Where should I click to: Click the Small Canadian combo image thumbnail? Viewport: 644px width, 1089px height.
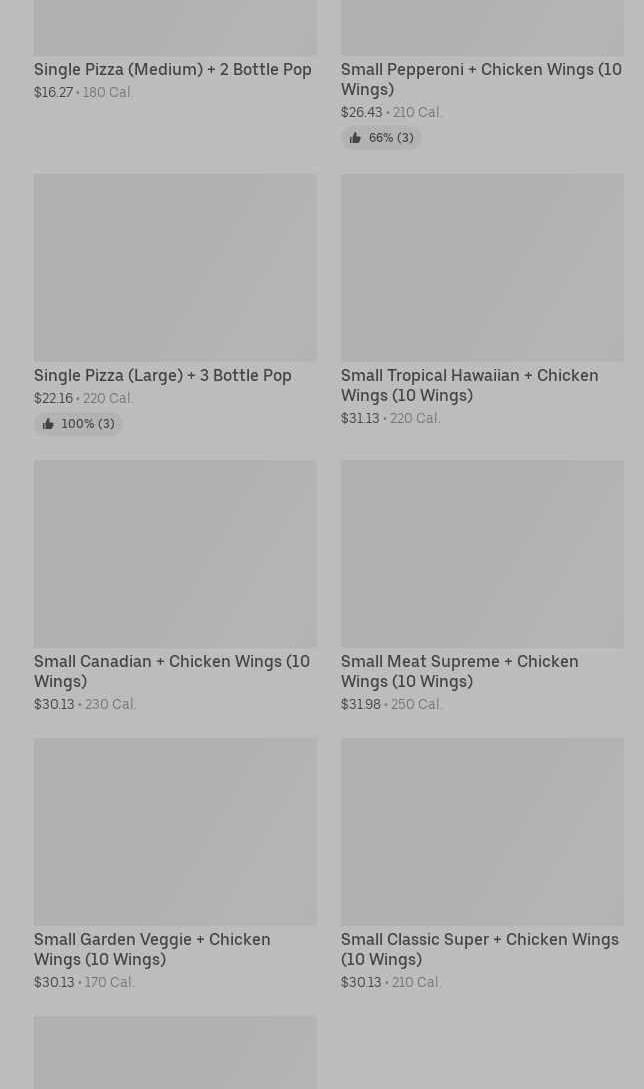(x=175, y=553)
